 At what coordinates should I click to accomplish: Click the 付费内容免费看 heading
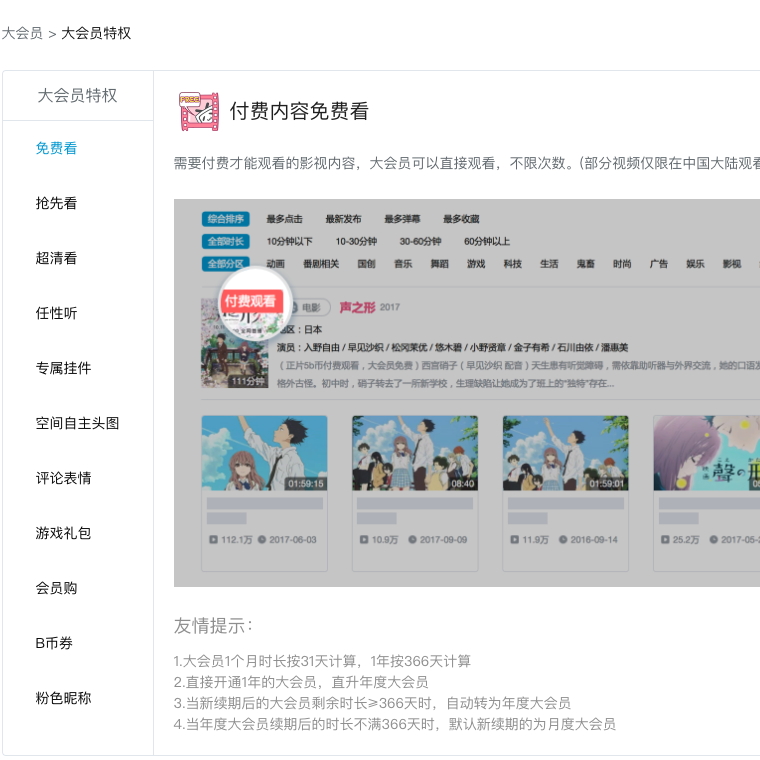[x=299, y=111]
